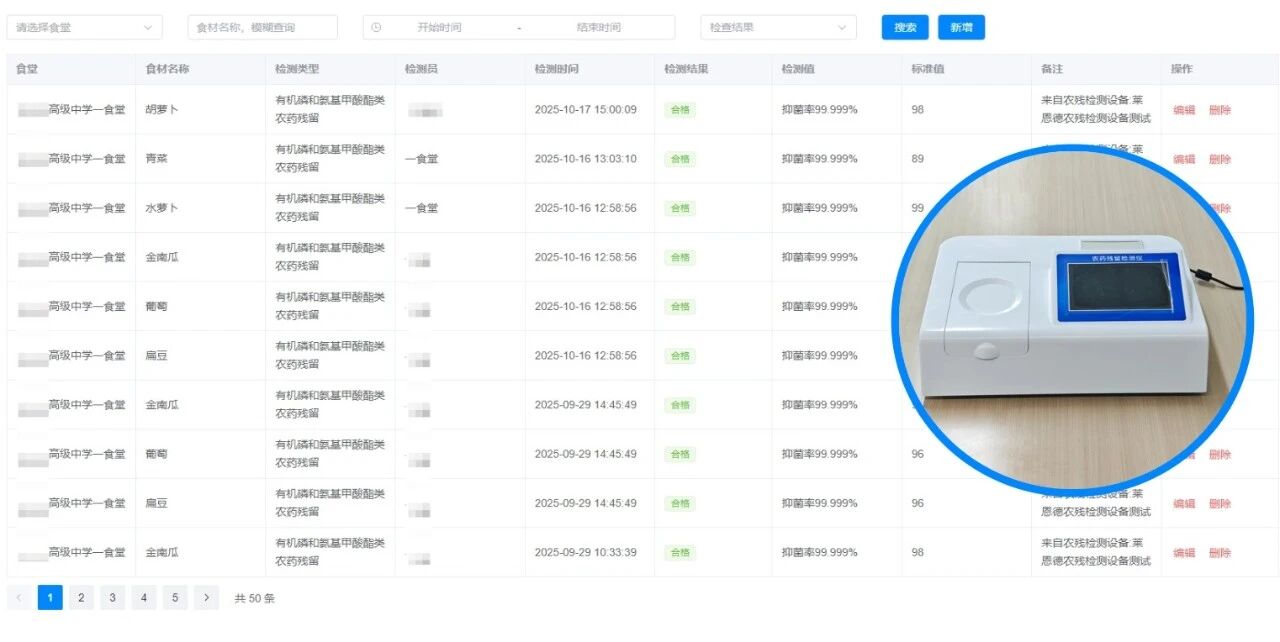Expand the inspection result dropdown
This screenshot has width=1280, height=642.
click(x=777, y=28)
